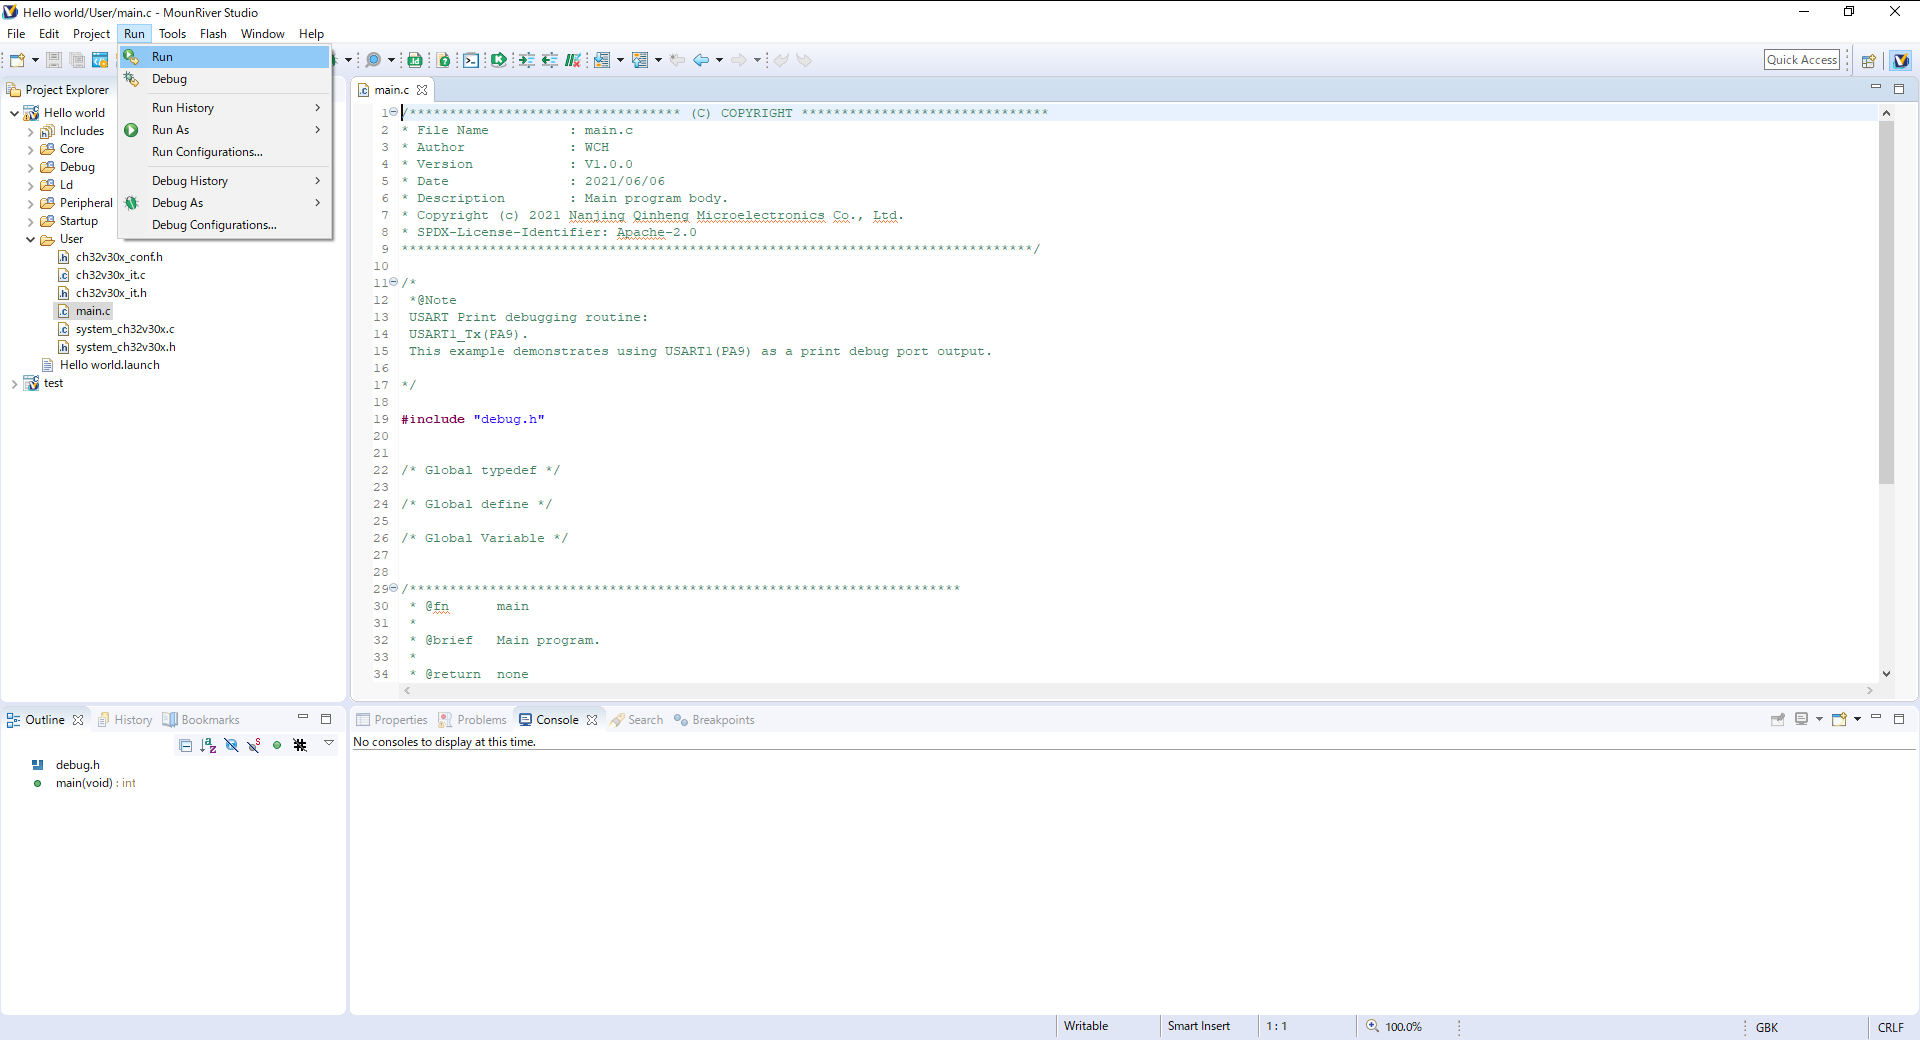
Task: Open dropdown next to Back arrow
Action: click(x=719, y=60)
